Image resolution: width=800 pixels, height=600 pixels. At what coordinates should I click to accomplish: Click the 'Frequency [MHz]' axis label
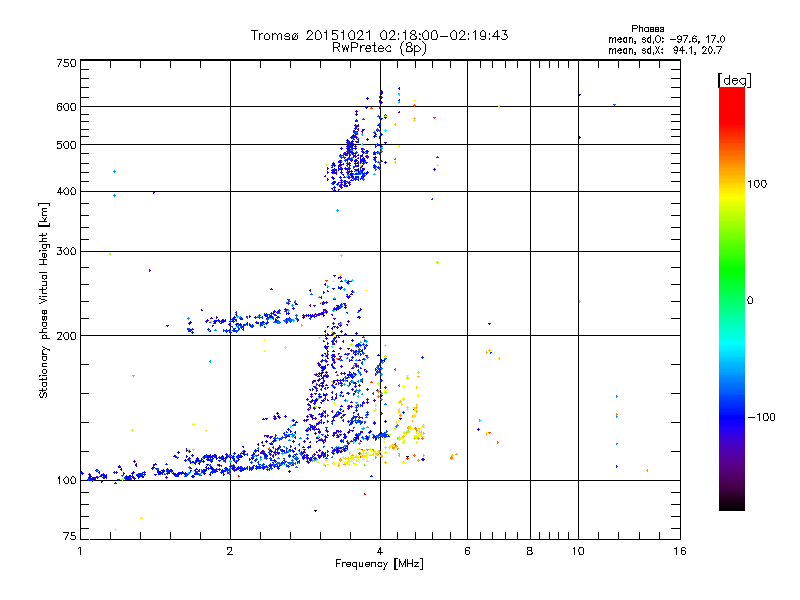pyautogui.click(x=379, y=564)
